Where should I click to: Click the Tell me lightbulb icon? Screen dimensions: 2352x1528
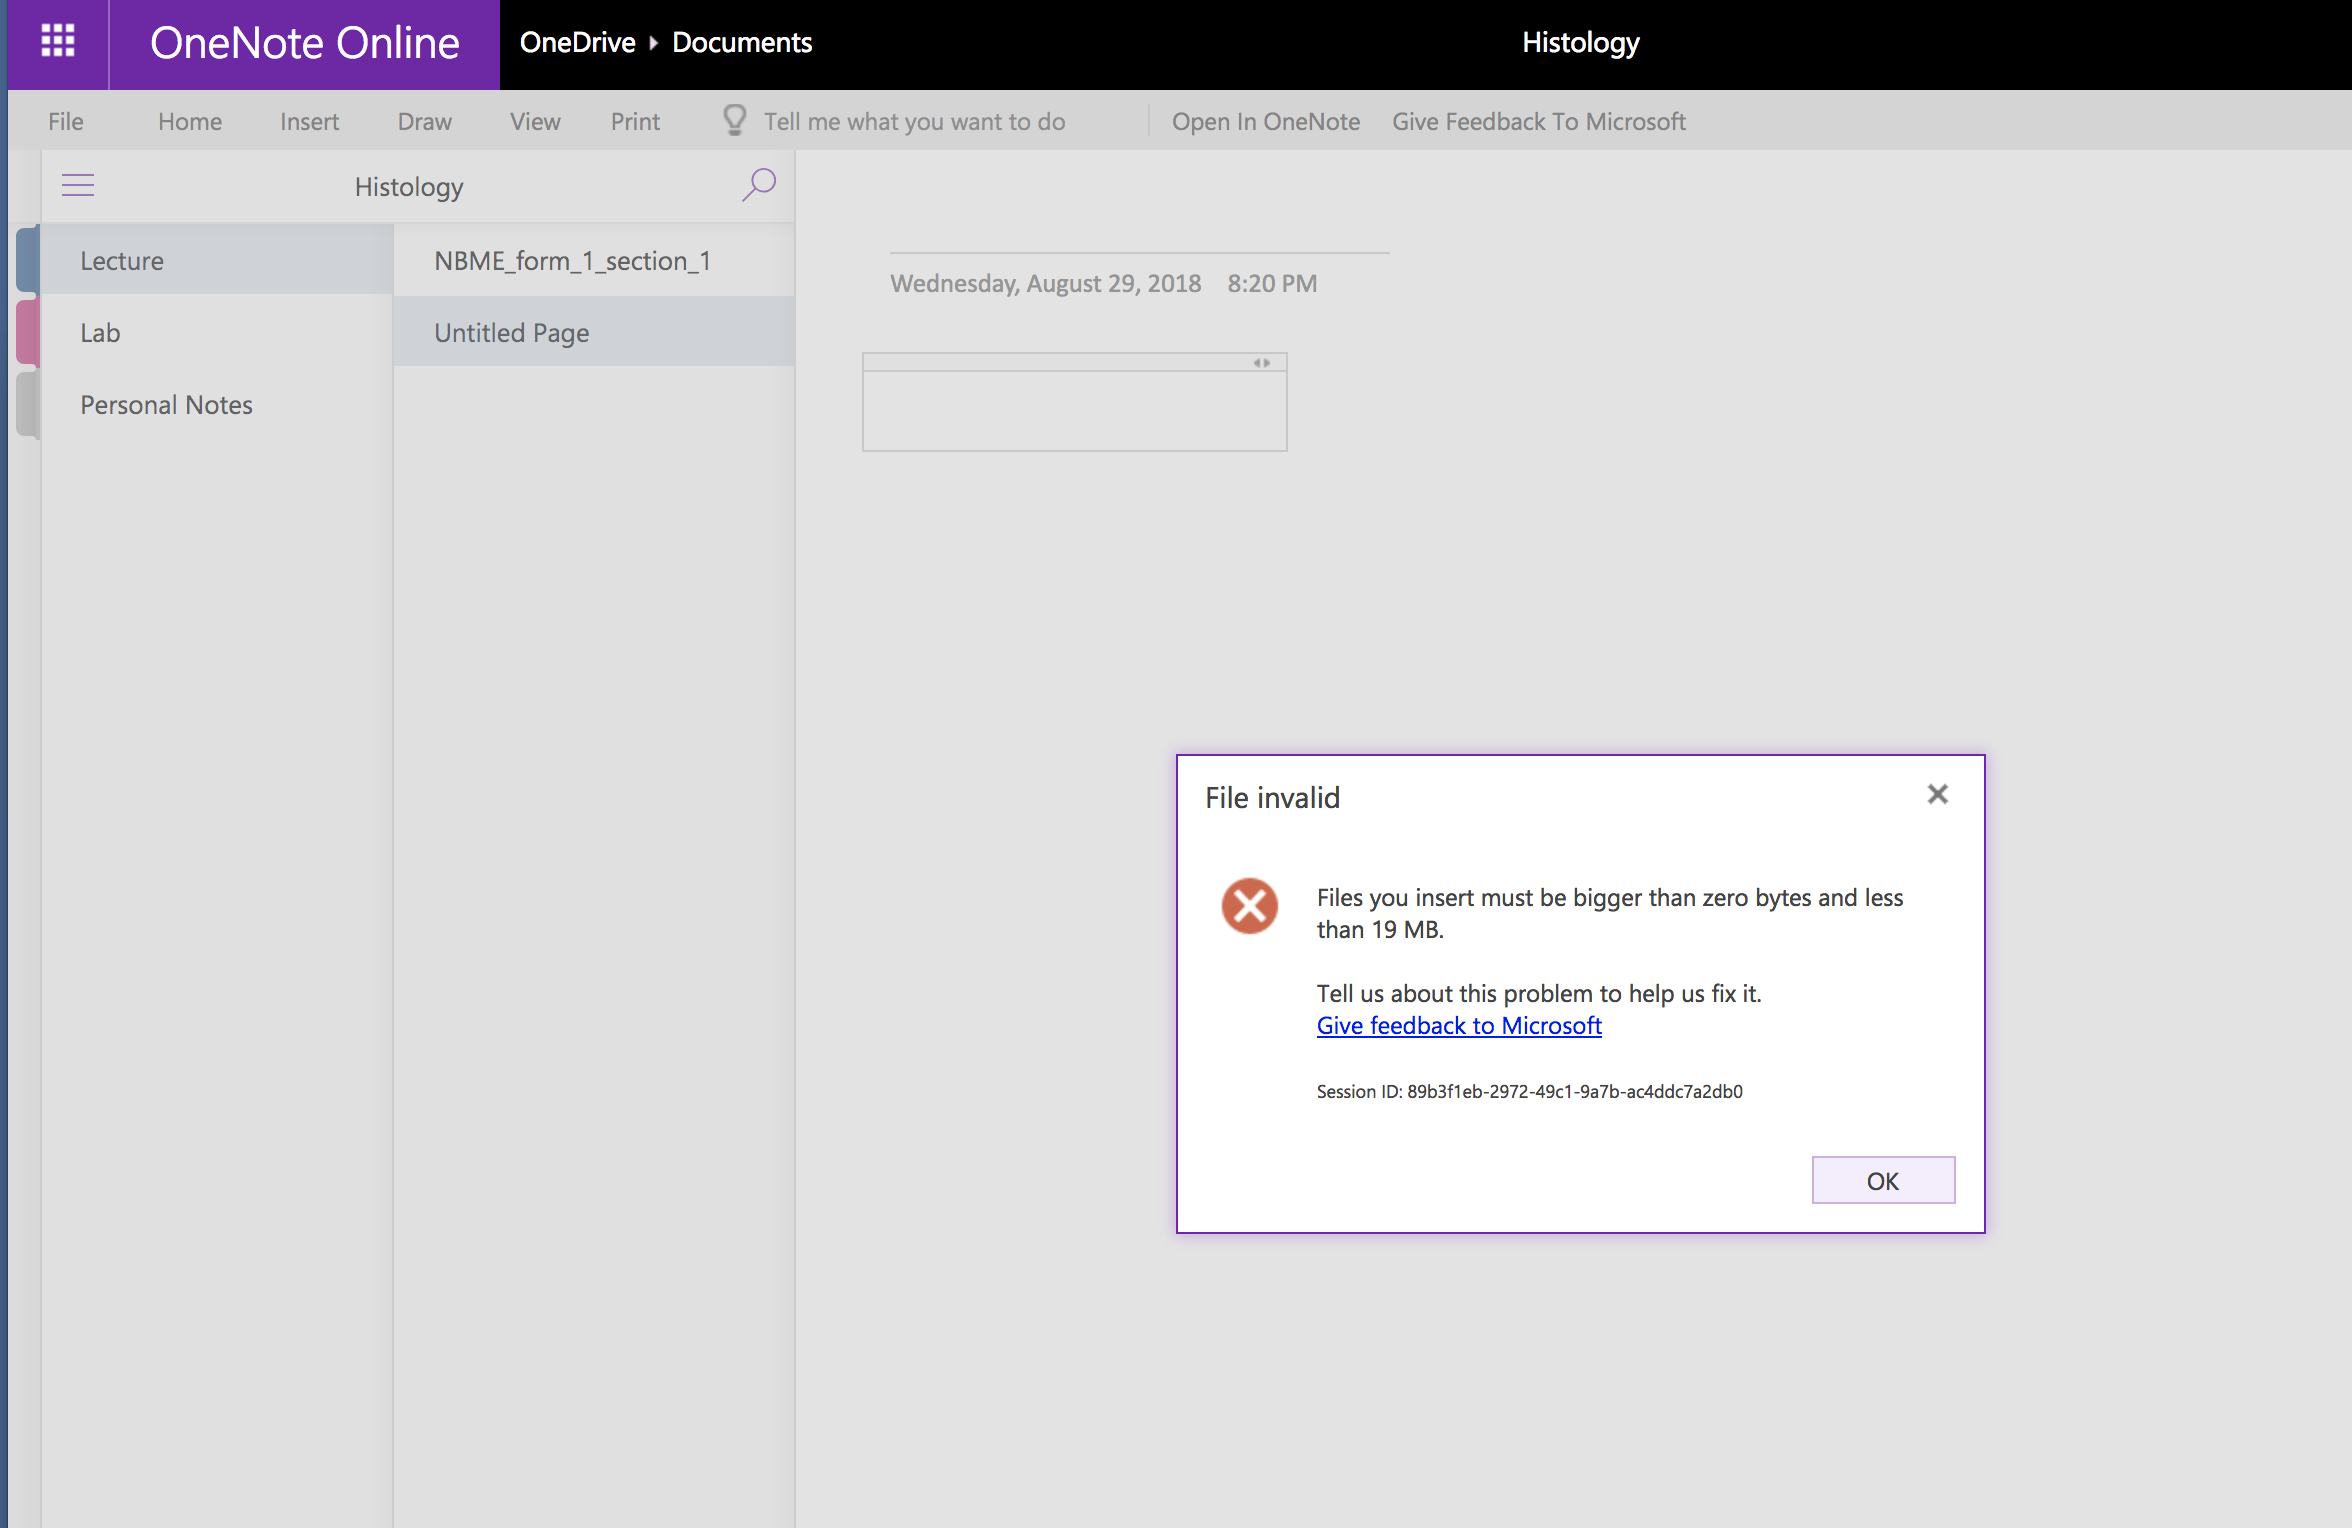[735, 121]
